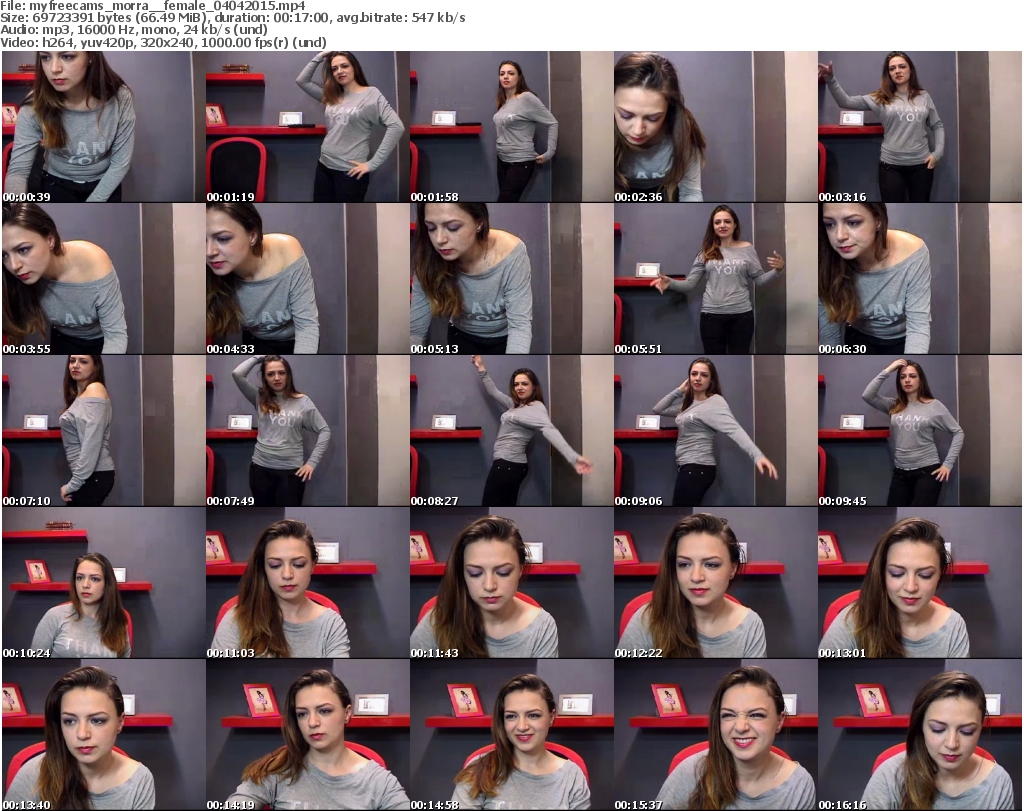Image resolution: width=1024 pixels, height=811 pixels.
Task: Open the frame at 00:03:55
Action: pyautogui.click(x=102, y=279)
